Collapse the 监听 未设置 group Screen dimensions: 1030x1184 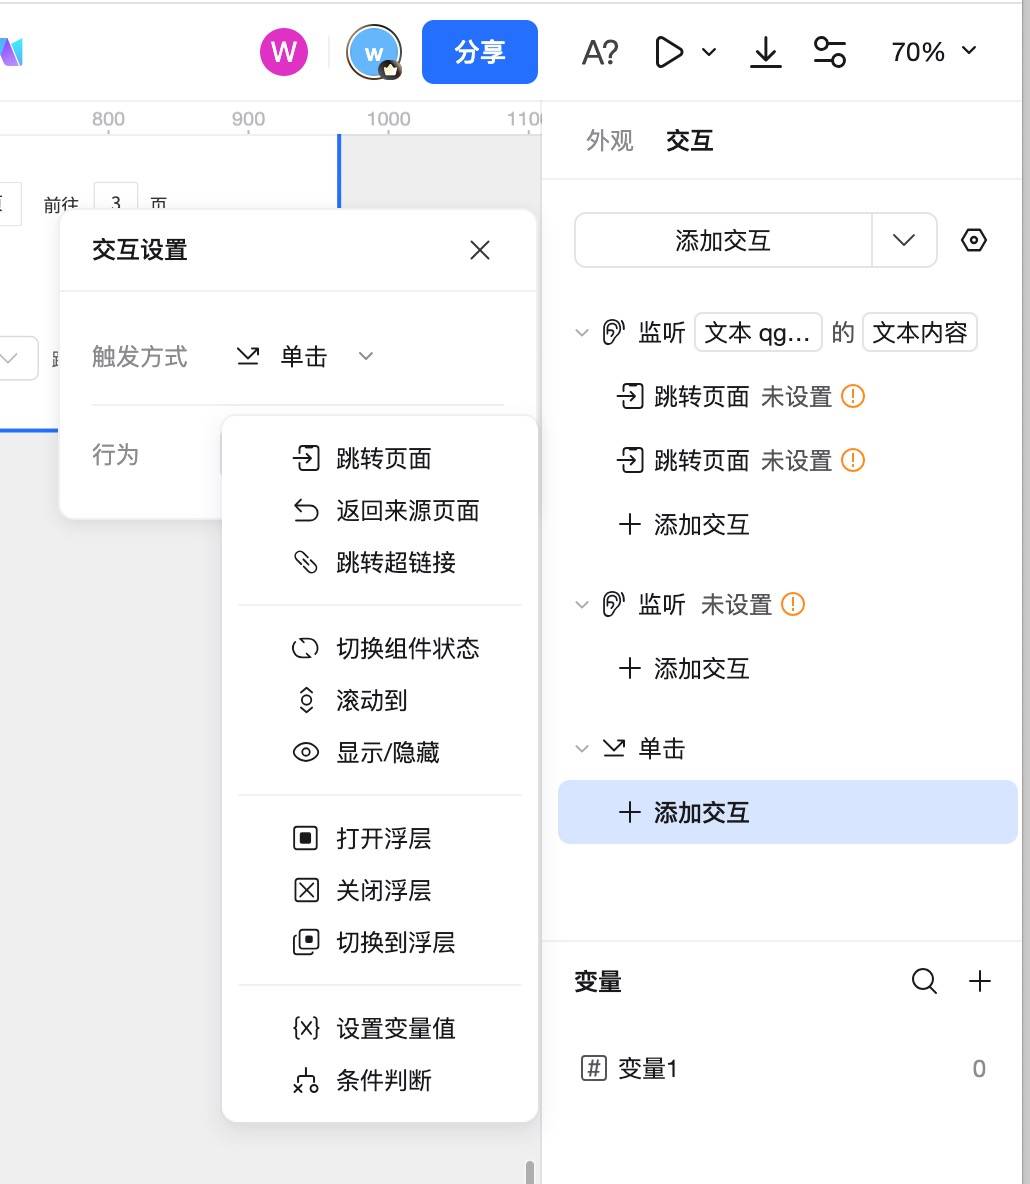point(581,604)
